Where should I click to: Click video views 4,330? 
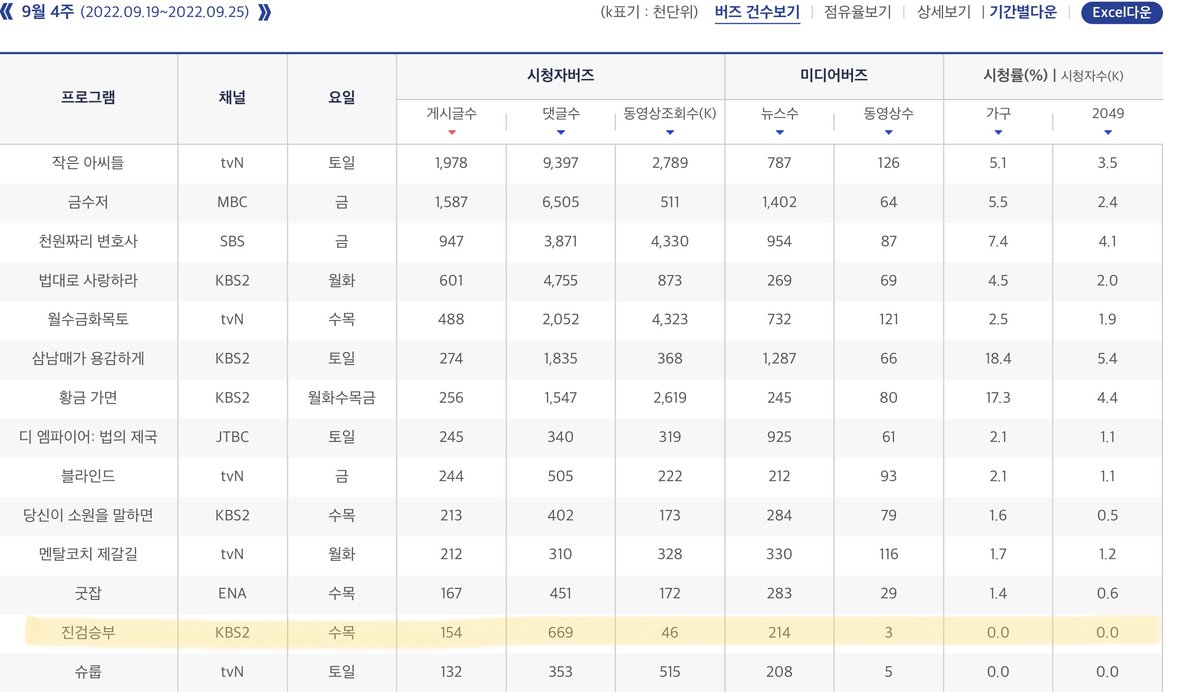click(x=670, y=241)
